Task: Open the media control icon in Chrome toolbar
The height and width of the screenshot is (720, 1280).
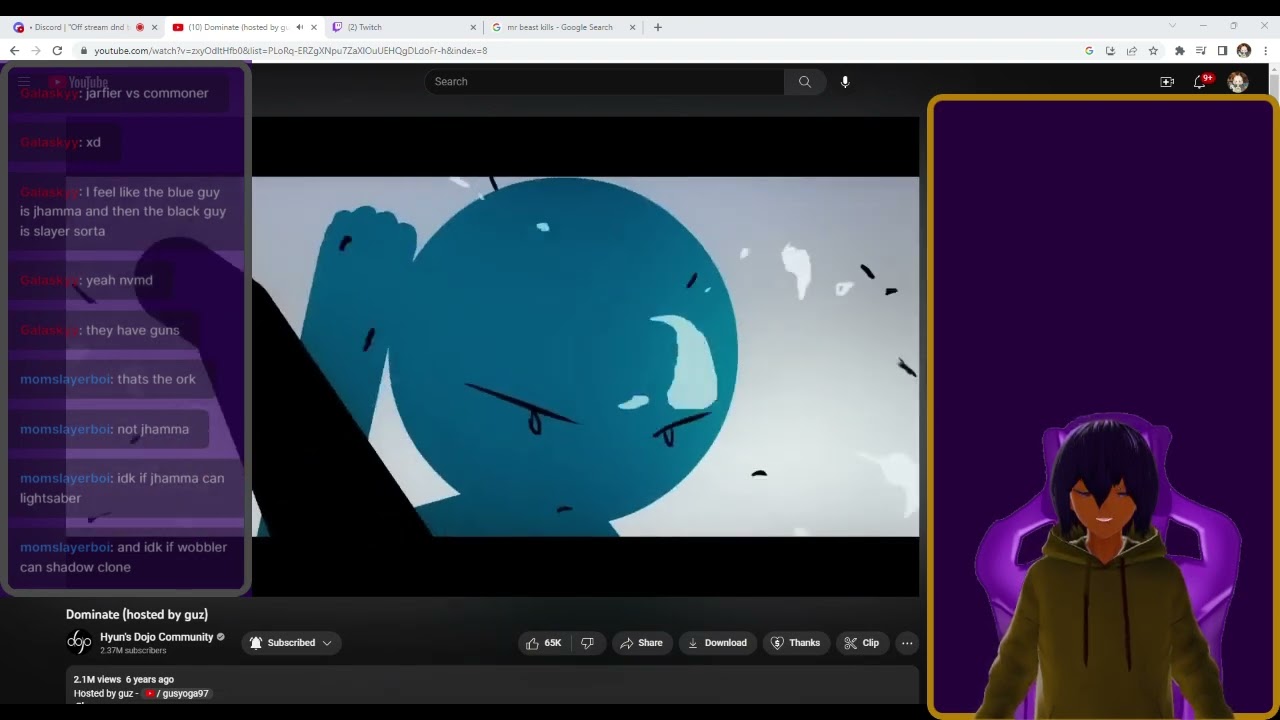Action: coord(1201,50)
